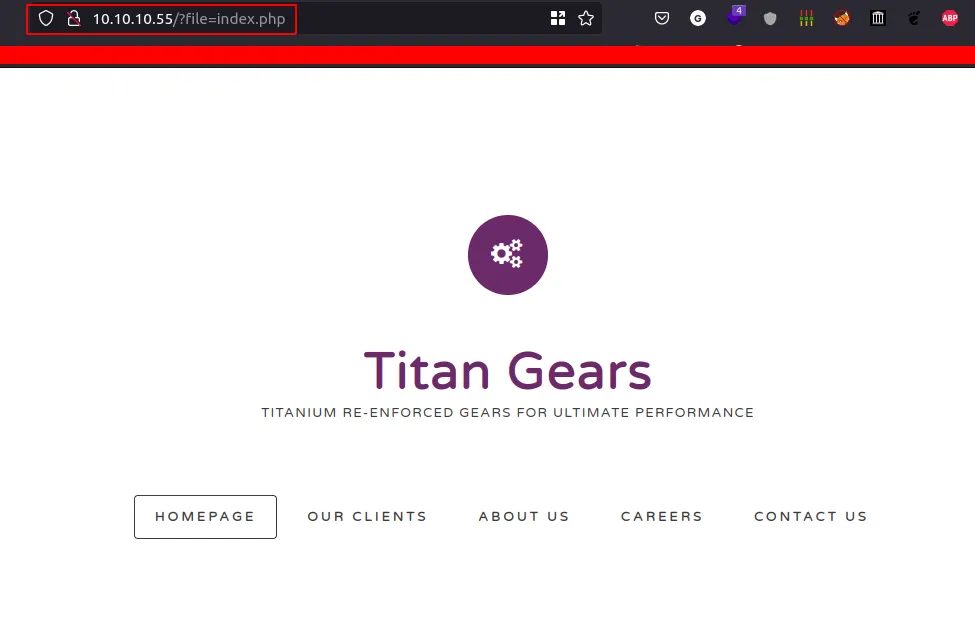Click the colorful sliders extension icon
This screenshot has width=975, height=618.
[x=806, y=17]
